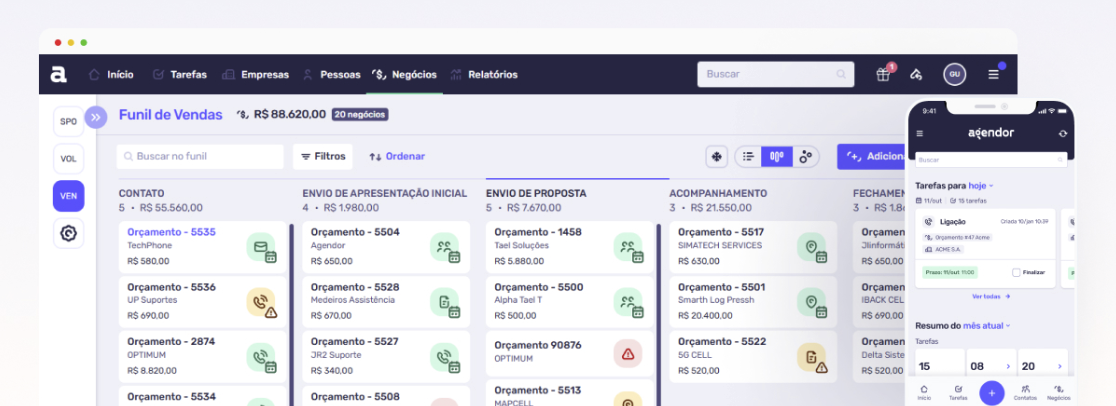Open the Ordenar sort dropdown
Image resolution: width=1116 pixels, height=406 pixels.
coord(397,157)
